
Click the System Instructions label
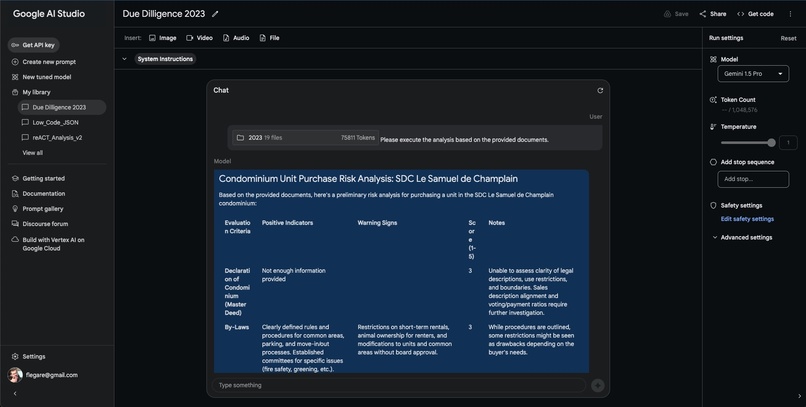click(x=165, y=59)
